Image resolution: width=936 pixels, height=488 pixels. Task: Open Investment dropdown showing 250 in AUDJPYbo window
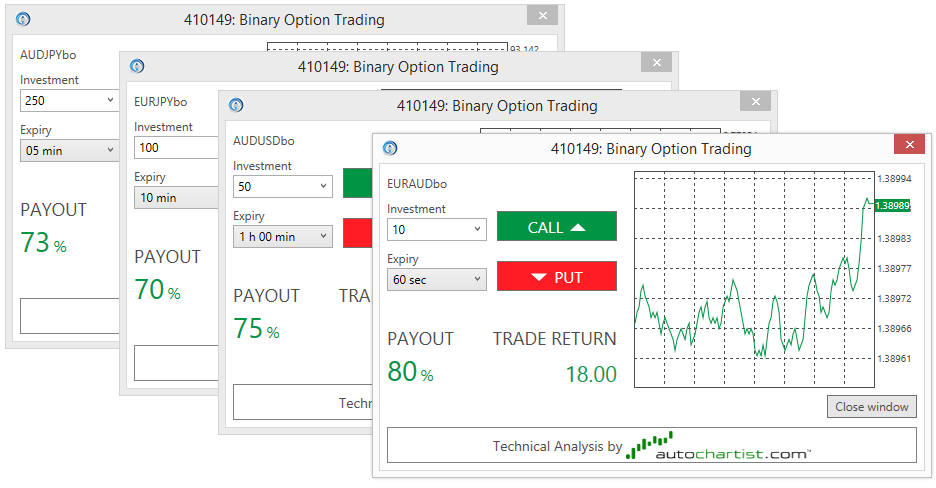(69, 100)
